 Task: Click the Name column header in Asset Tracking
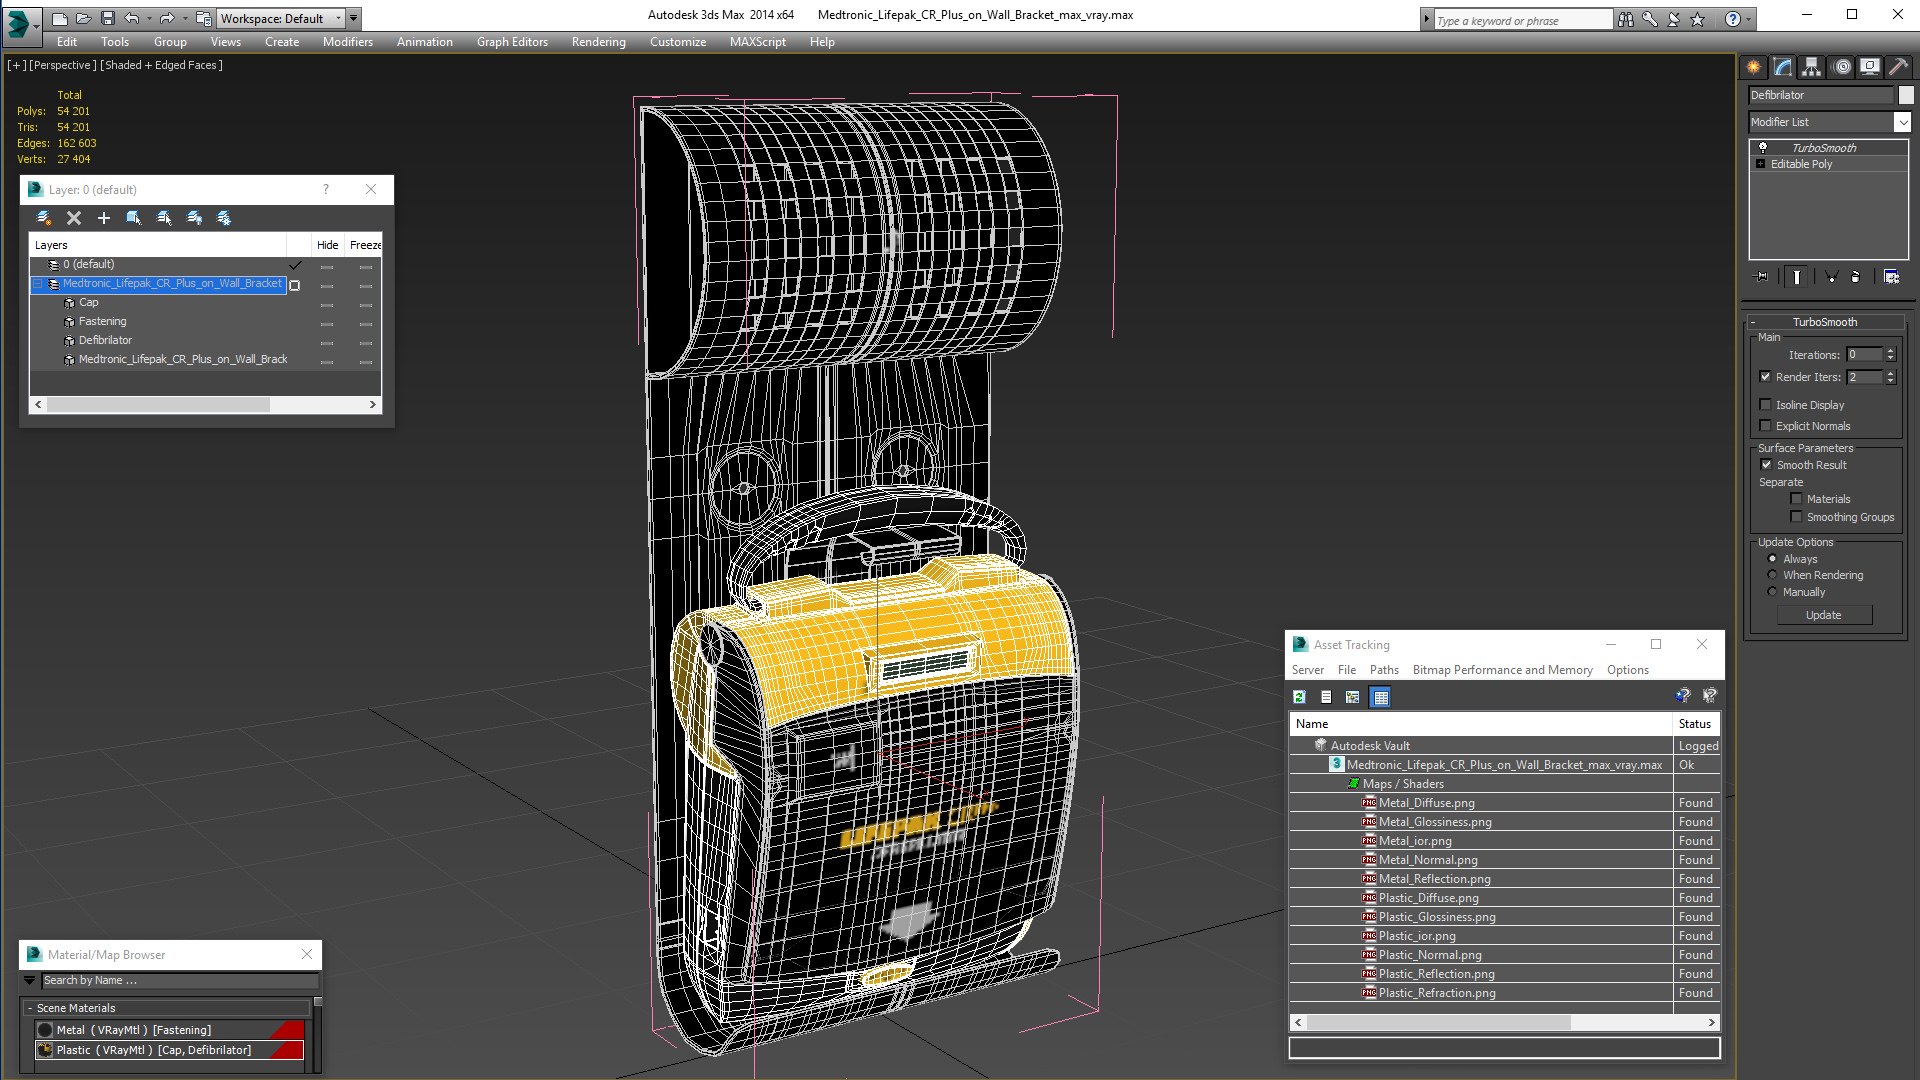coord(1480,724)
